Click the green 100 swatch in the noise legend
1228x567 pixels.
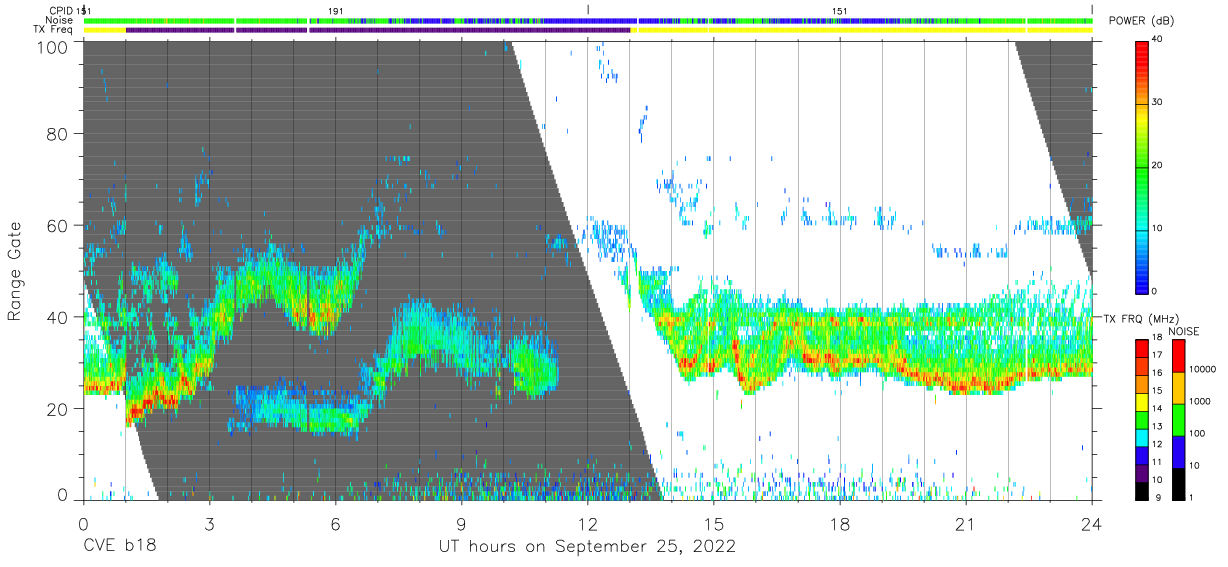click(x=1178, y=419)
